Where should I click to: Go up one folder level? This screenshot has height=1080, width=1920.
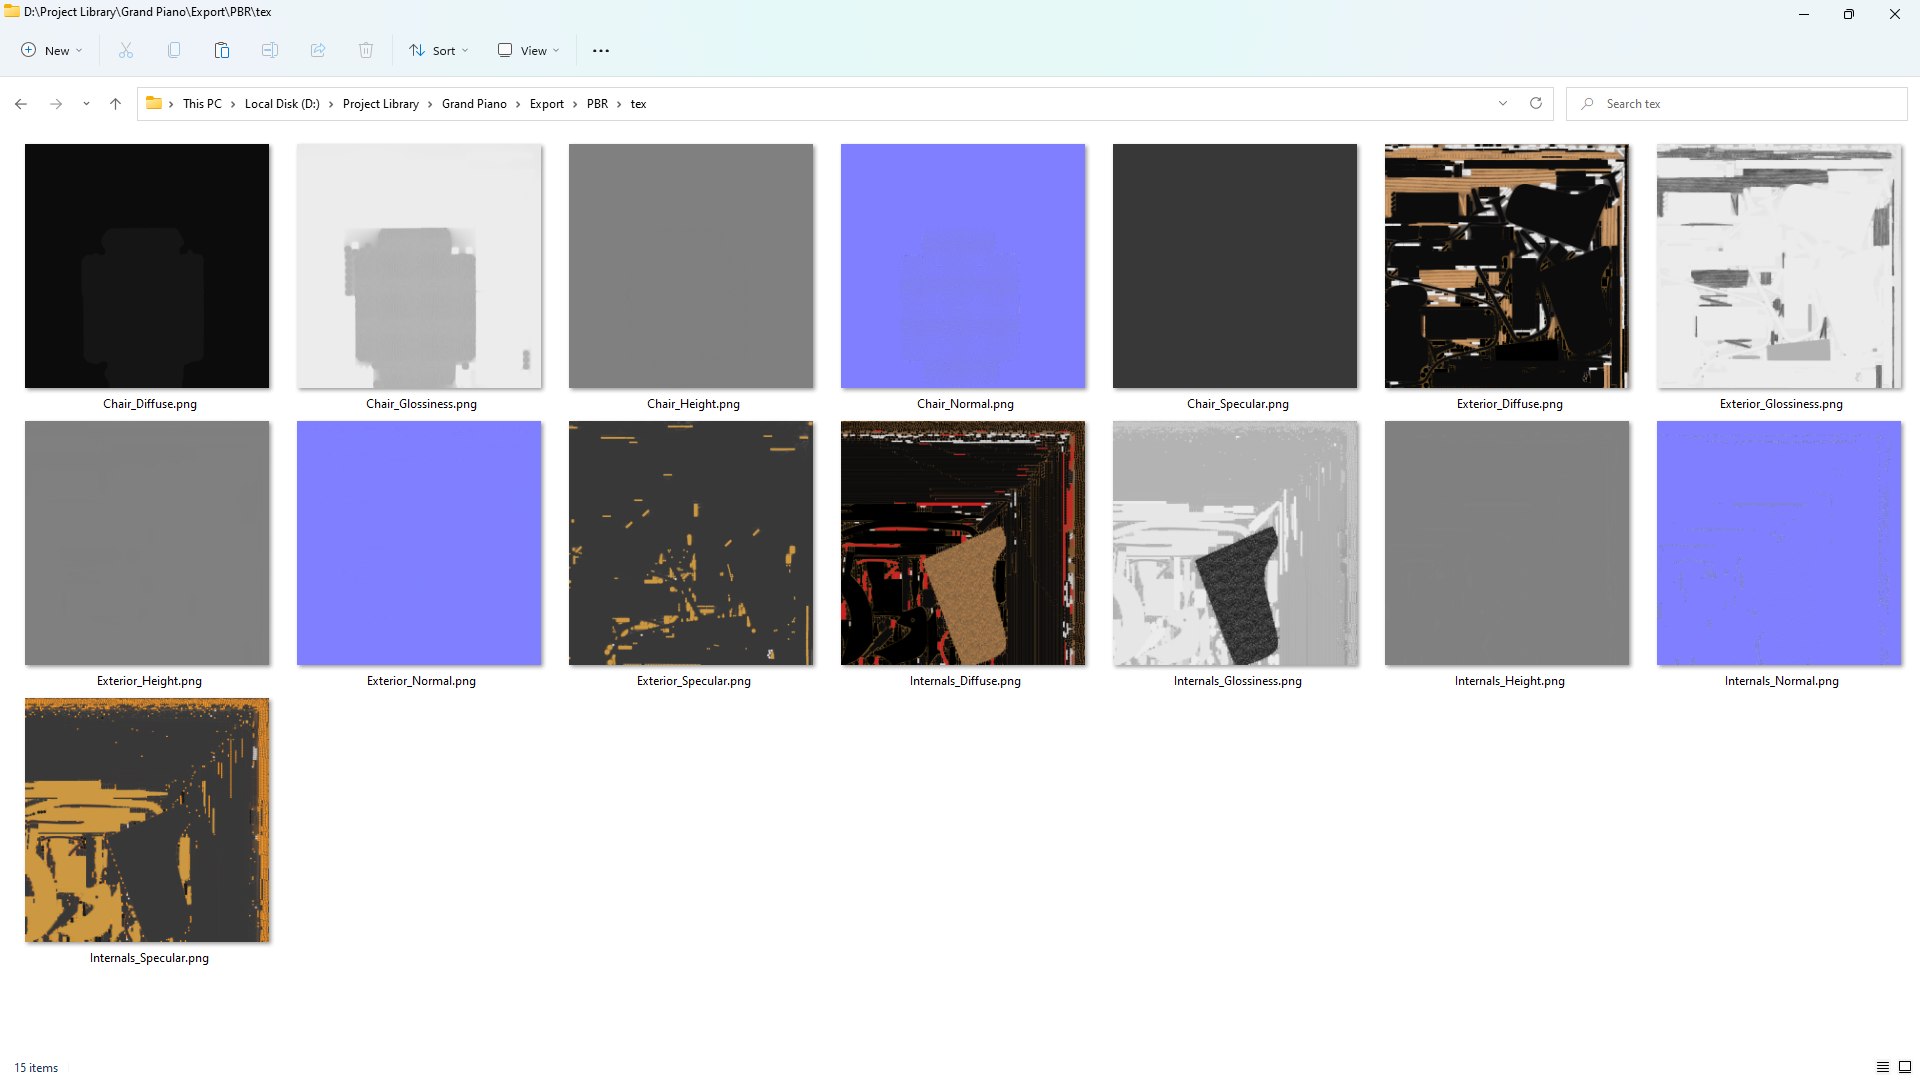coord(115,104)
